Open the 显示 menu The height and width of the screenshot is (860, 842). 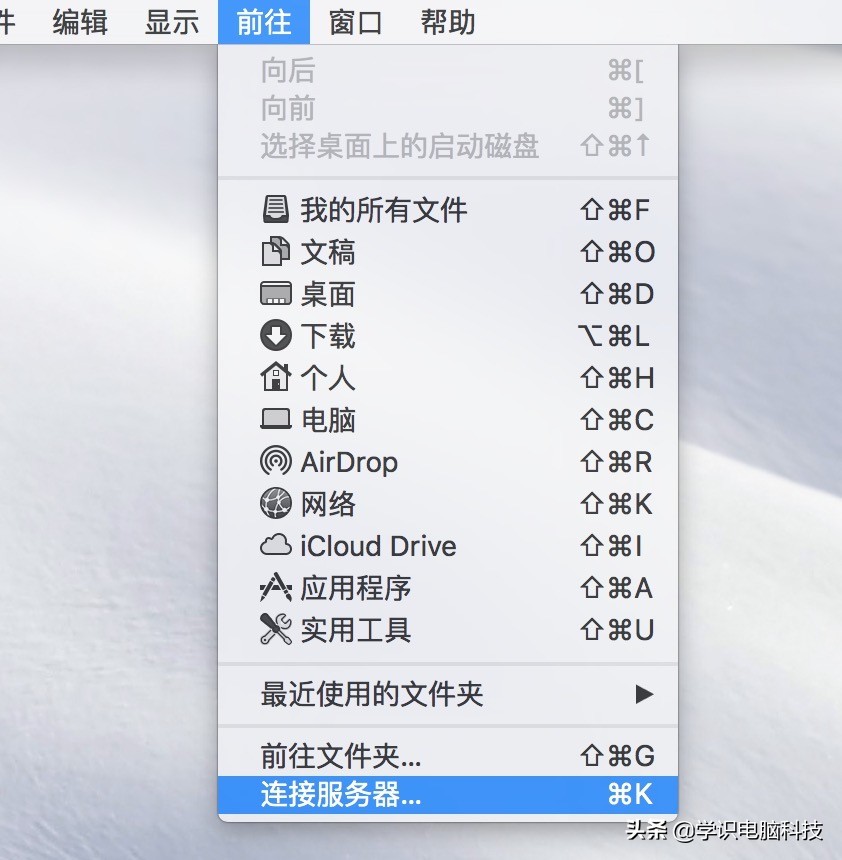(170, 22)
